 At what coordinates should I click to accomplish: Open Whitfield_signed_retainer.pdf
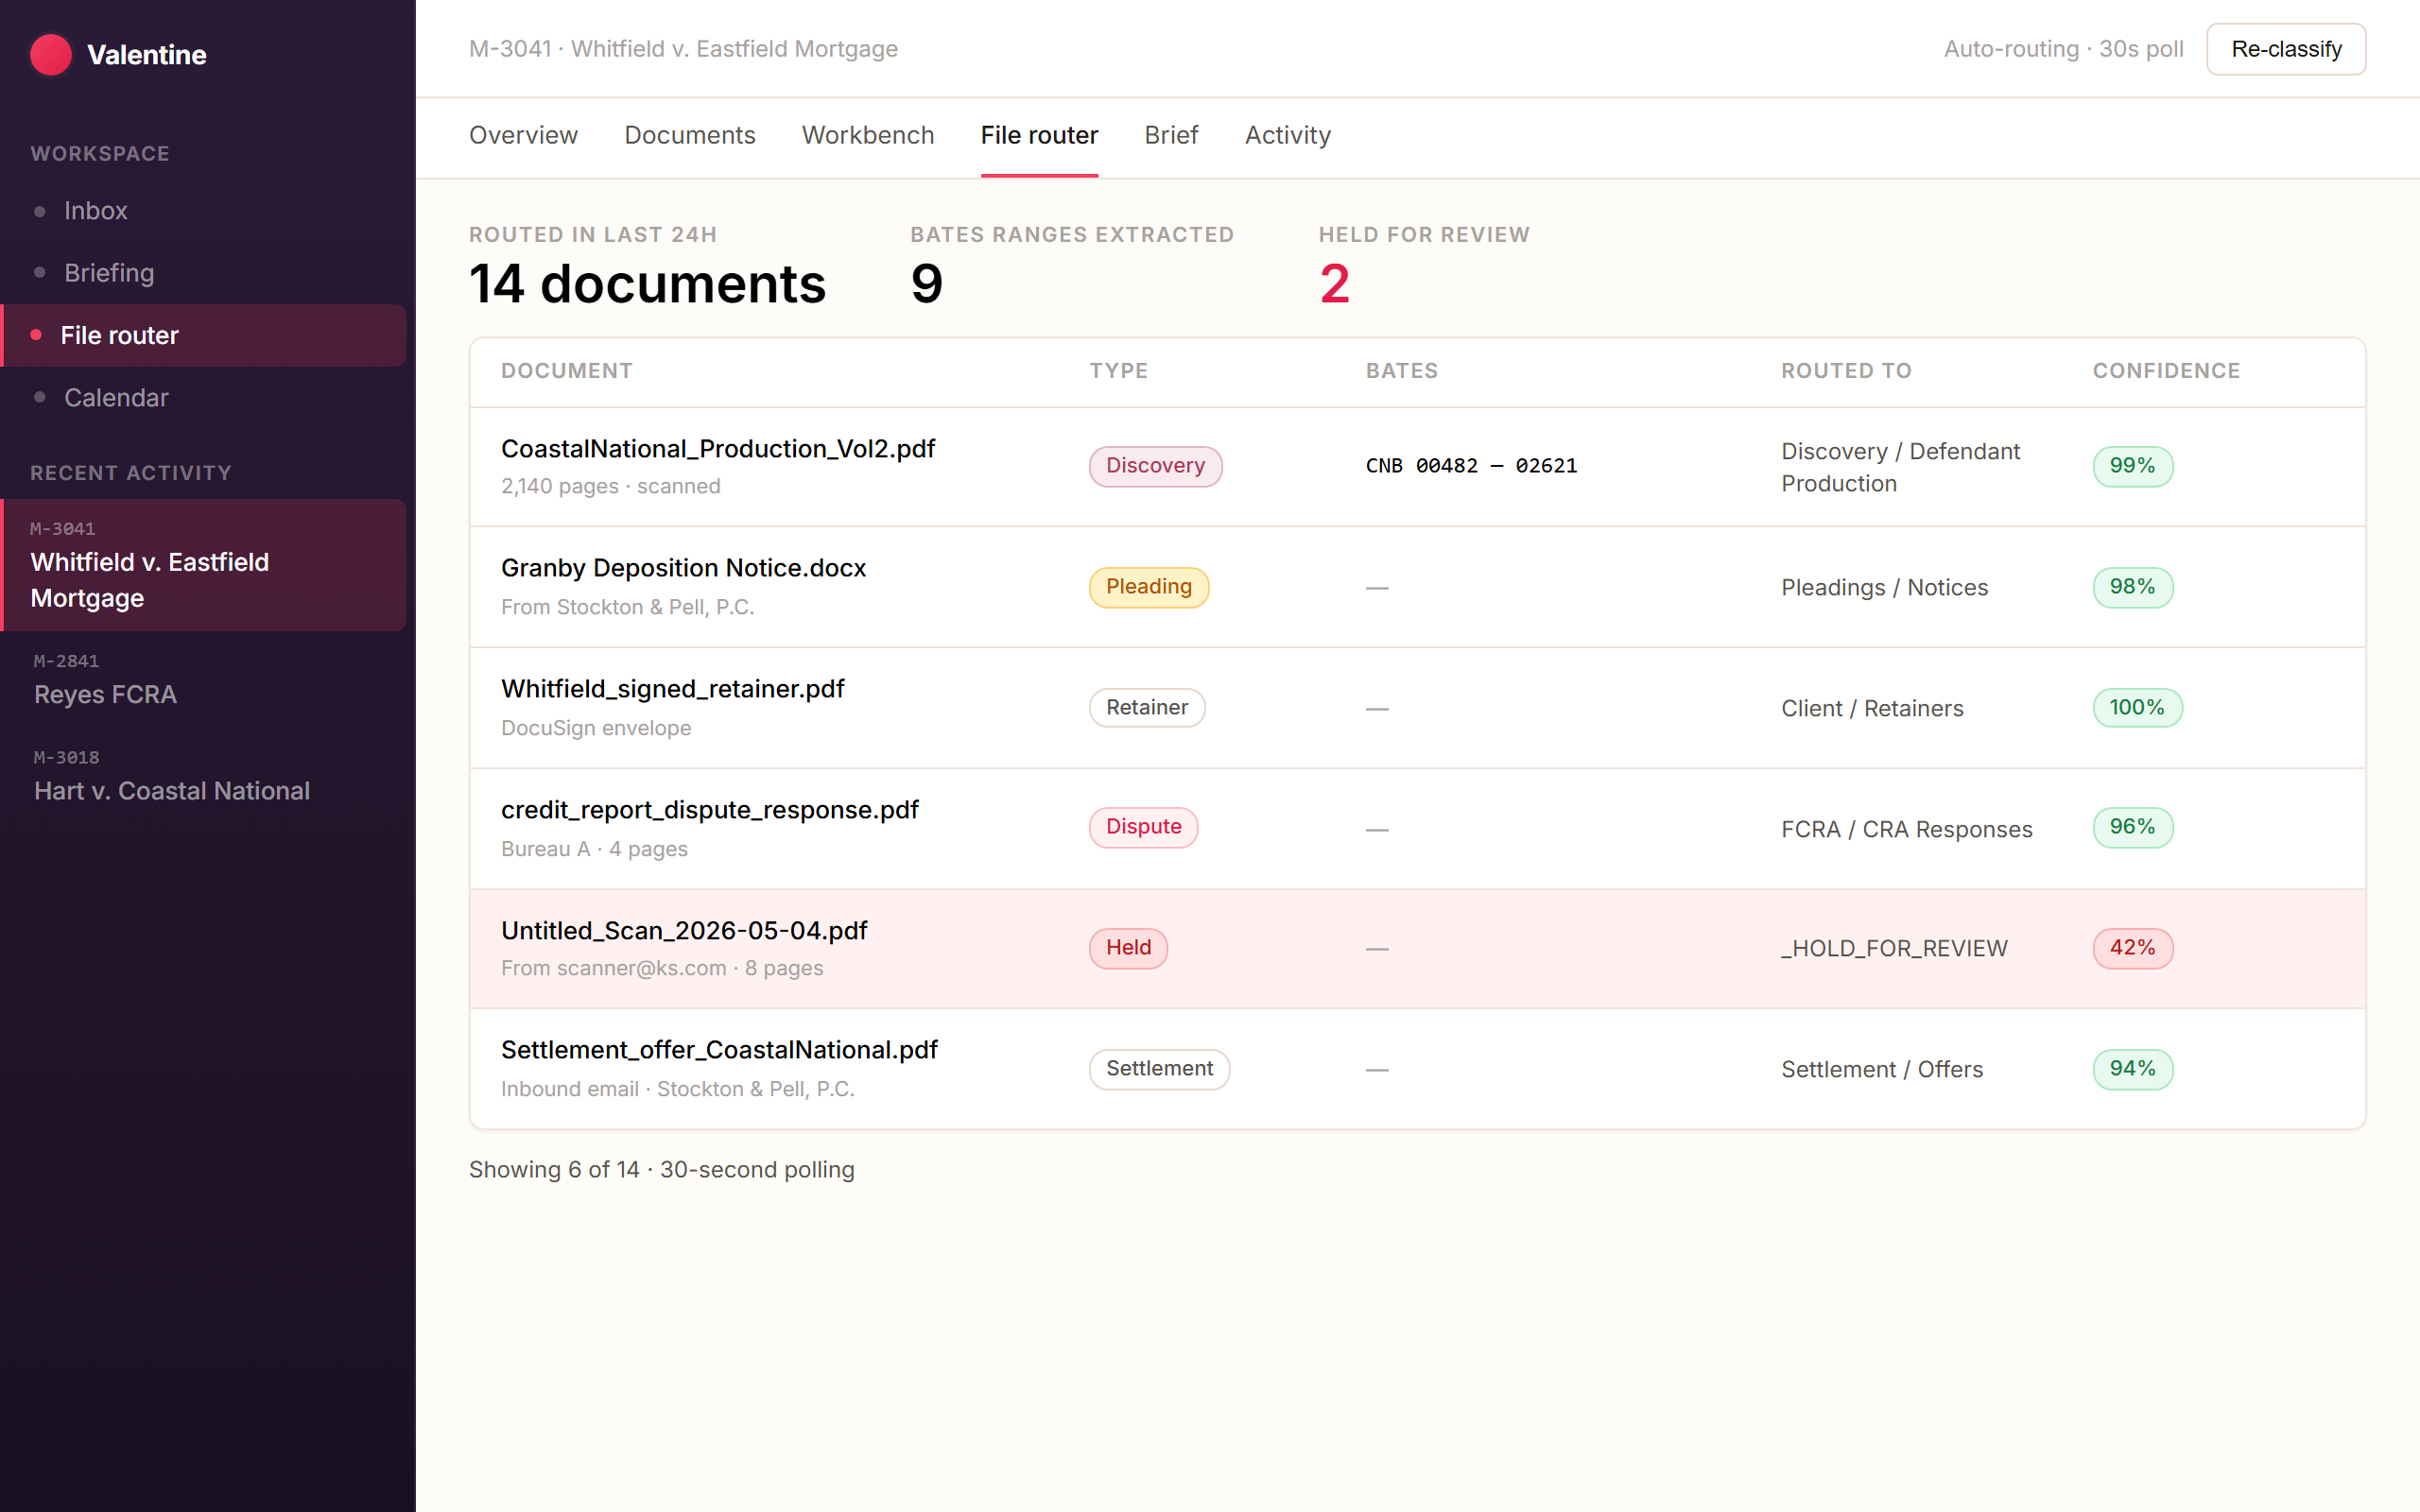(x=672, y=689)
